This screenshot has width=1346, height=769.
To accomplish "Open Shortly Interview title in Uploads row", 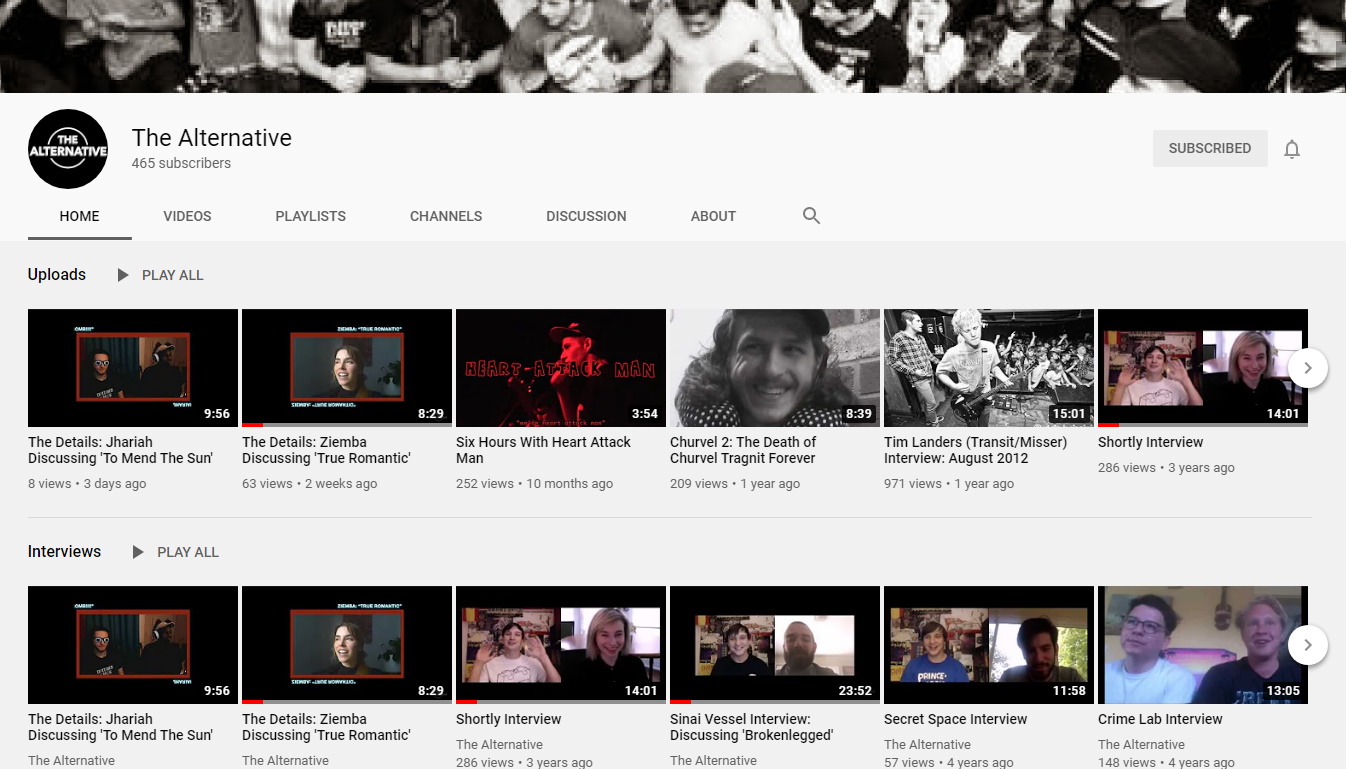I will (1151, 442).
